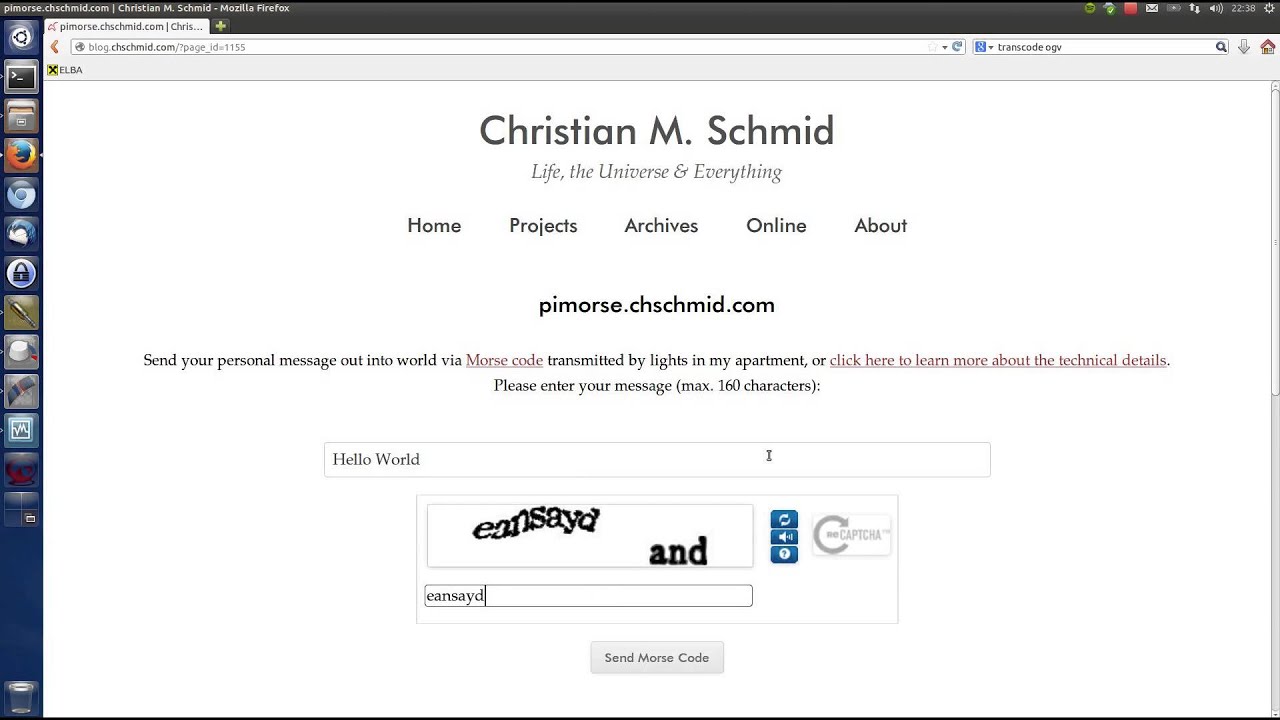
Task: Click the page vertical scrollbar
Action: pyautogui.click(x=1275, y=400)
